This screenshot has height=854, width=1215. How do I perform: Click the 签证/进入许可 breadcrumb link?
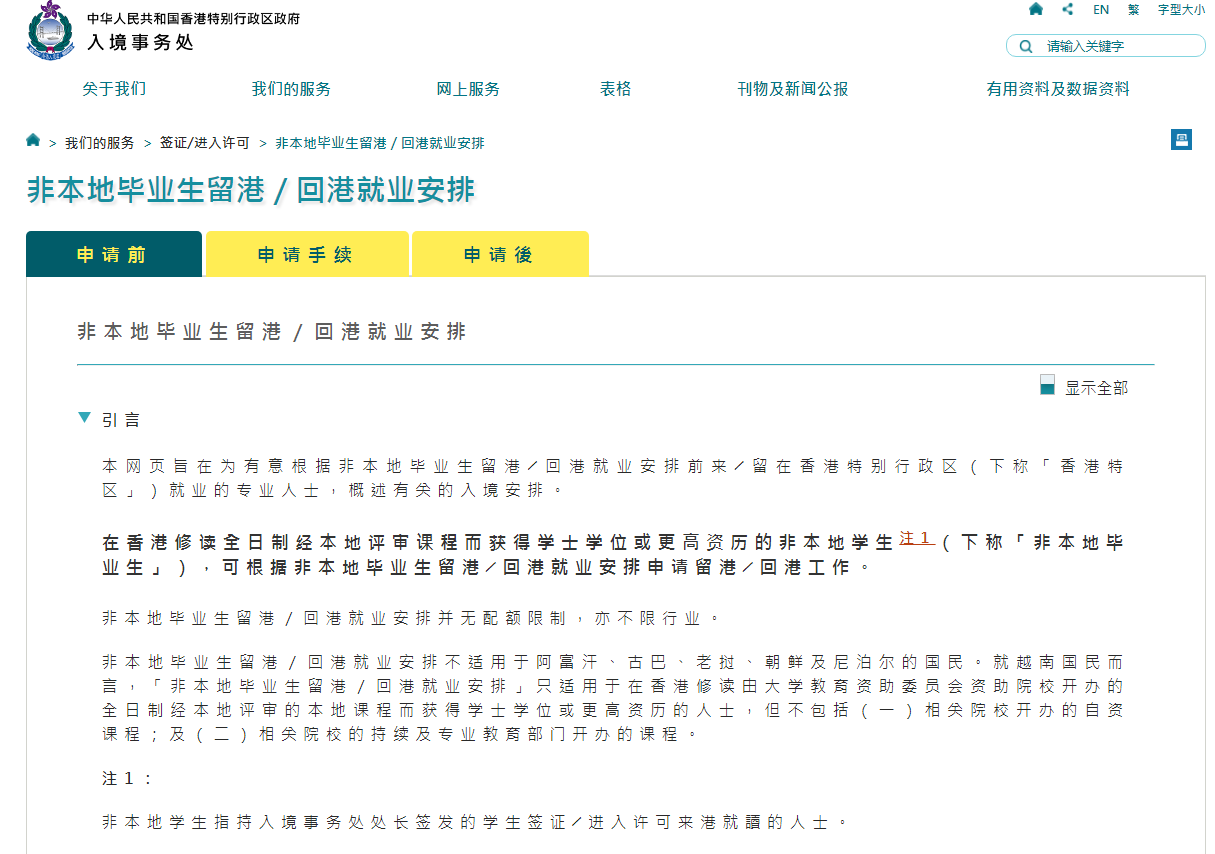[x=203, y=142]
